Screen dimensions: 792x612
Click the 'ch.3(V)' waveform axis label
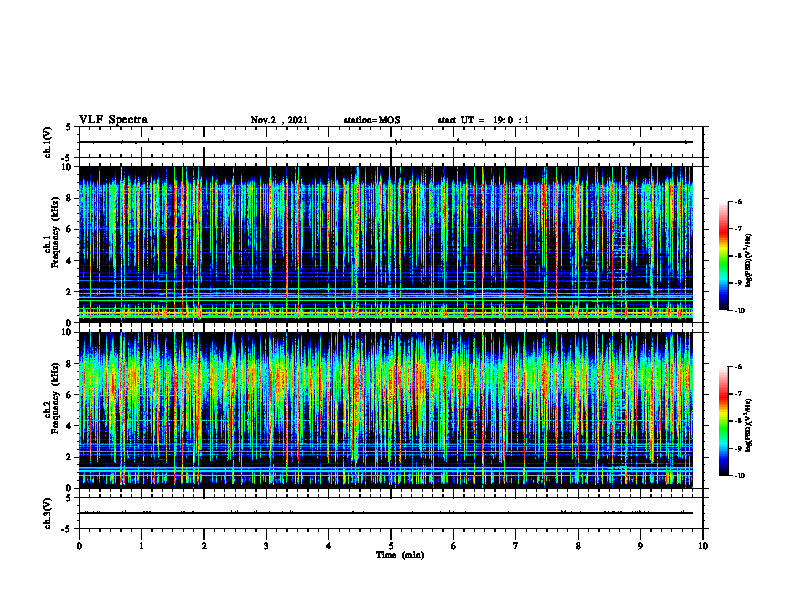tap(47, 513)
